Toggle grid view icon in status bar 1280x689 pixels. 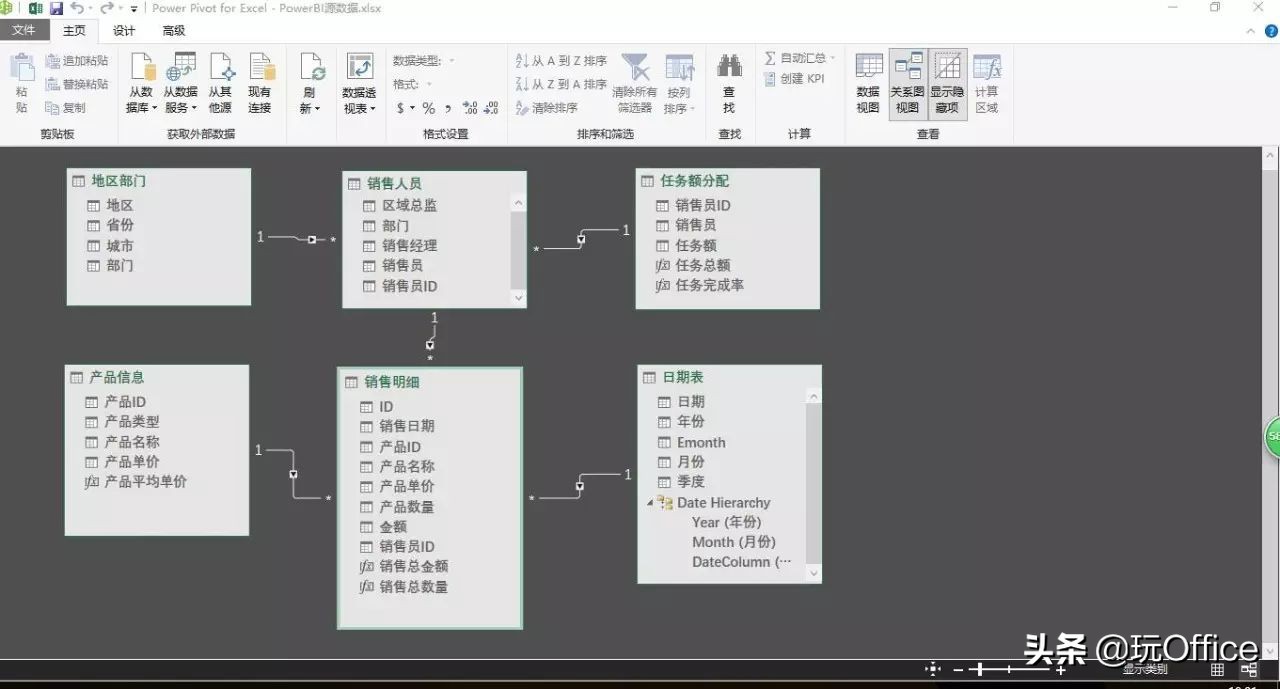[x=1217, y=669]
